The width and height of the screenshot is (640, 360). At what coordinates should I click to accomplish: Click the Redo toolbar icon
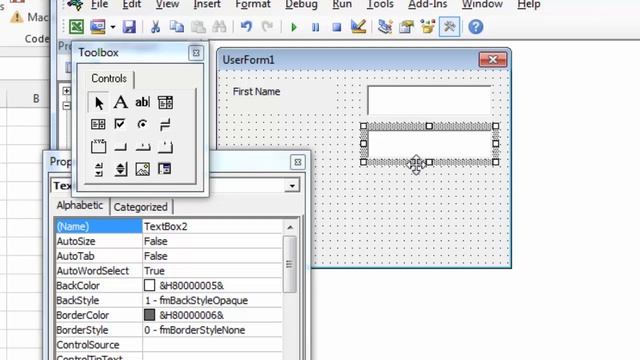click(267, 27)
